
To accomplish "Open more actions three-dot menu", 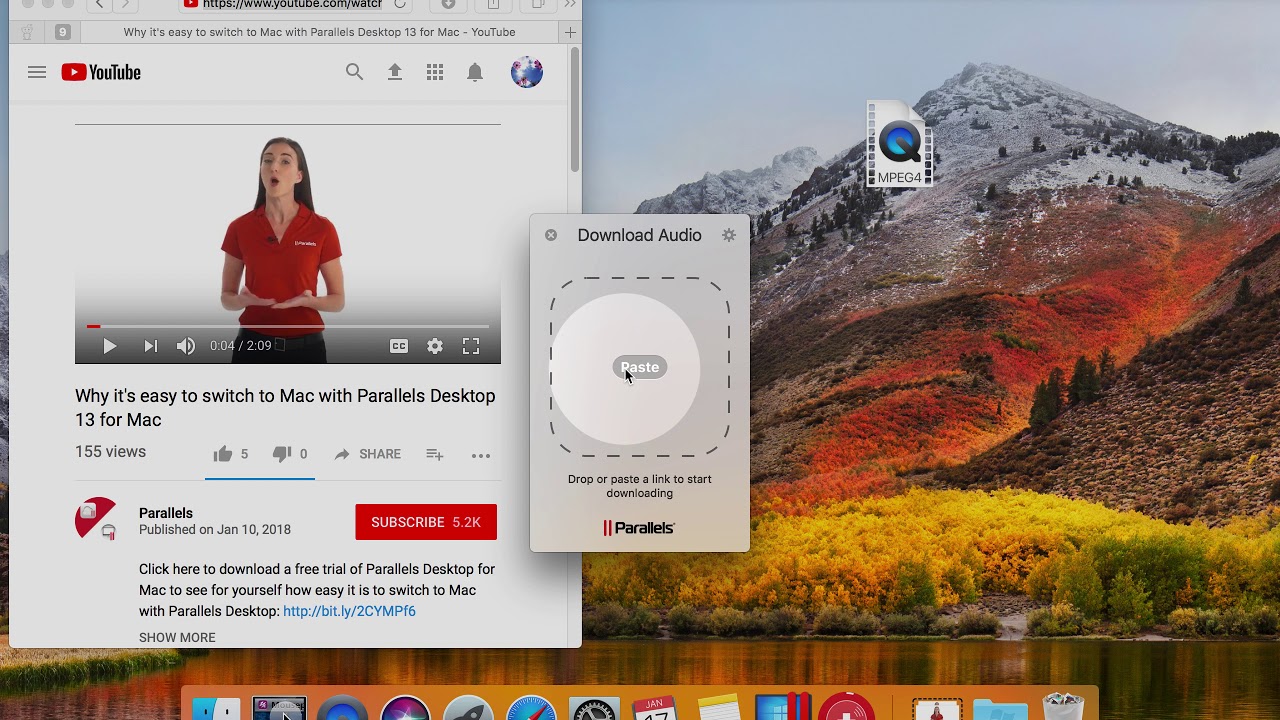I will [x=481, y=455].
